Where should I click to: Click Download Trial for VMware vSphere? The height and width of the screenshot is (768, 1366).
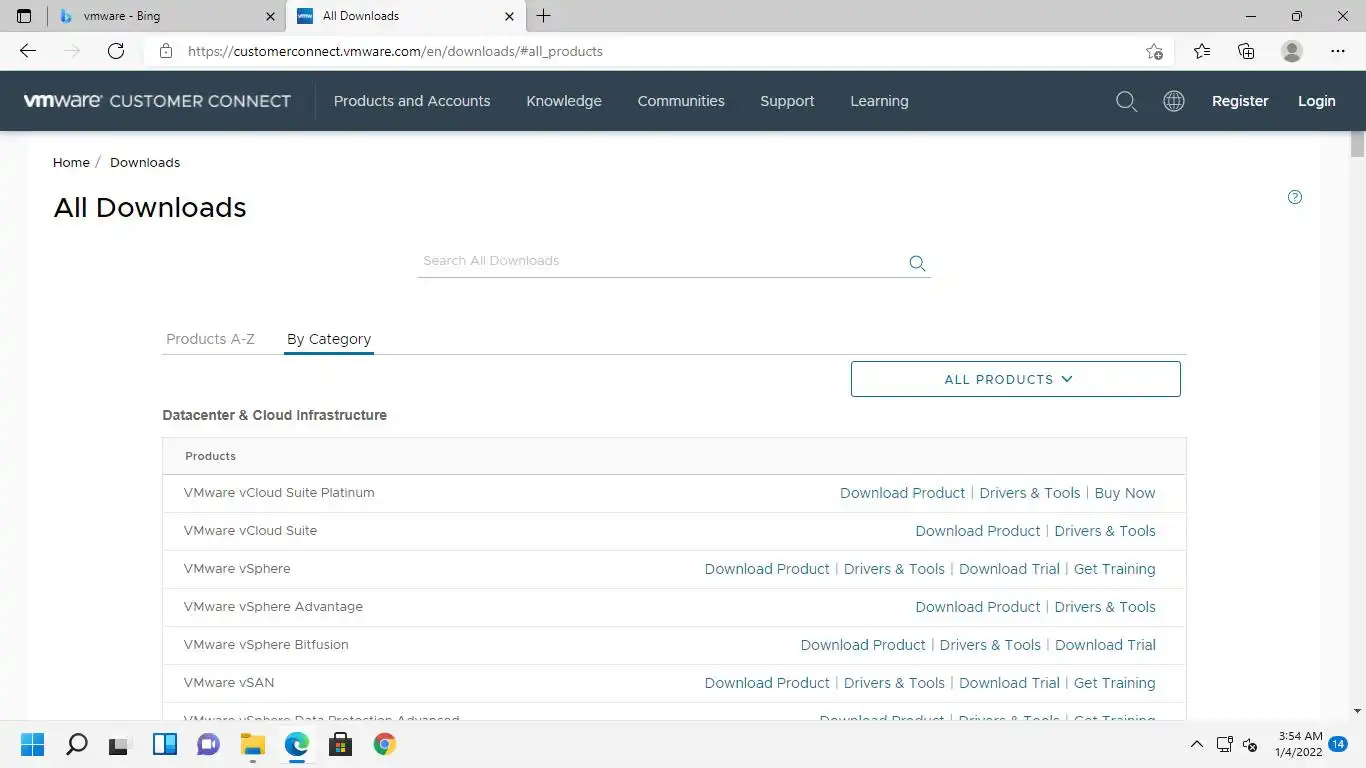tap(1009, 569)
